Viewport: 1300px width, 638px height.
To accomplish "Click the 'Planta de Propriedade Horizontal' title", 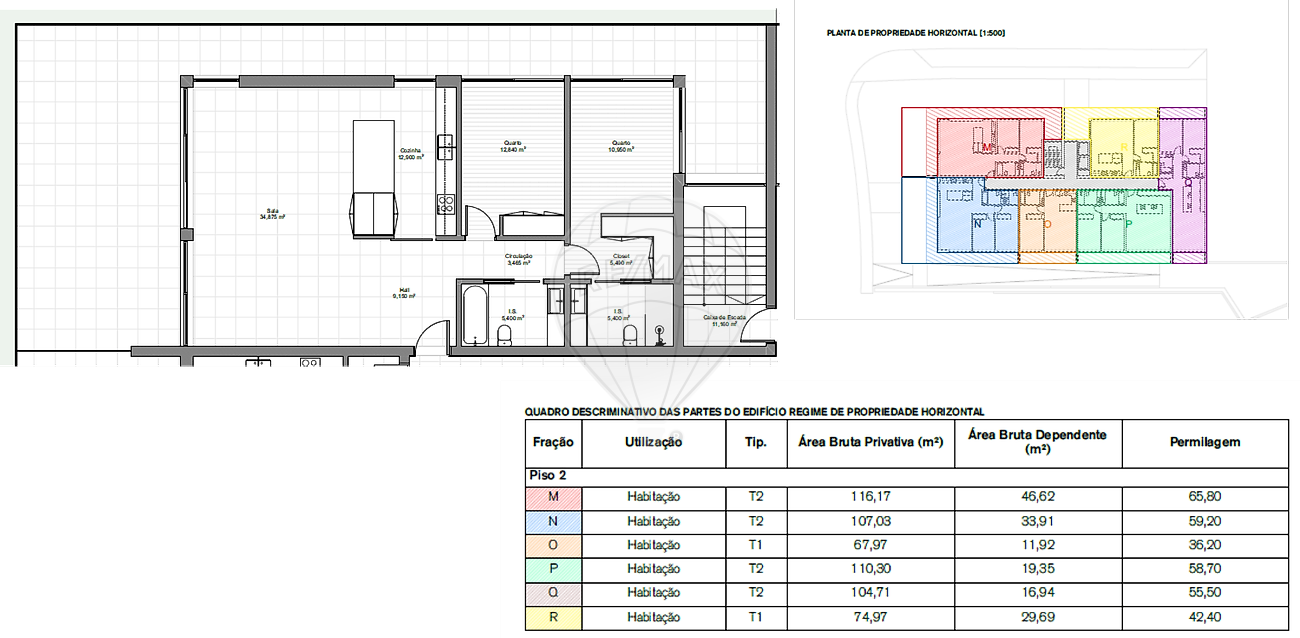I will point(915,34).
